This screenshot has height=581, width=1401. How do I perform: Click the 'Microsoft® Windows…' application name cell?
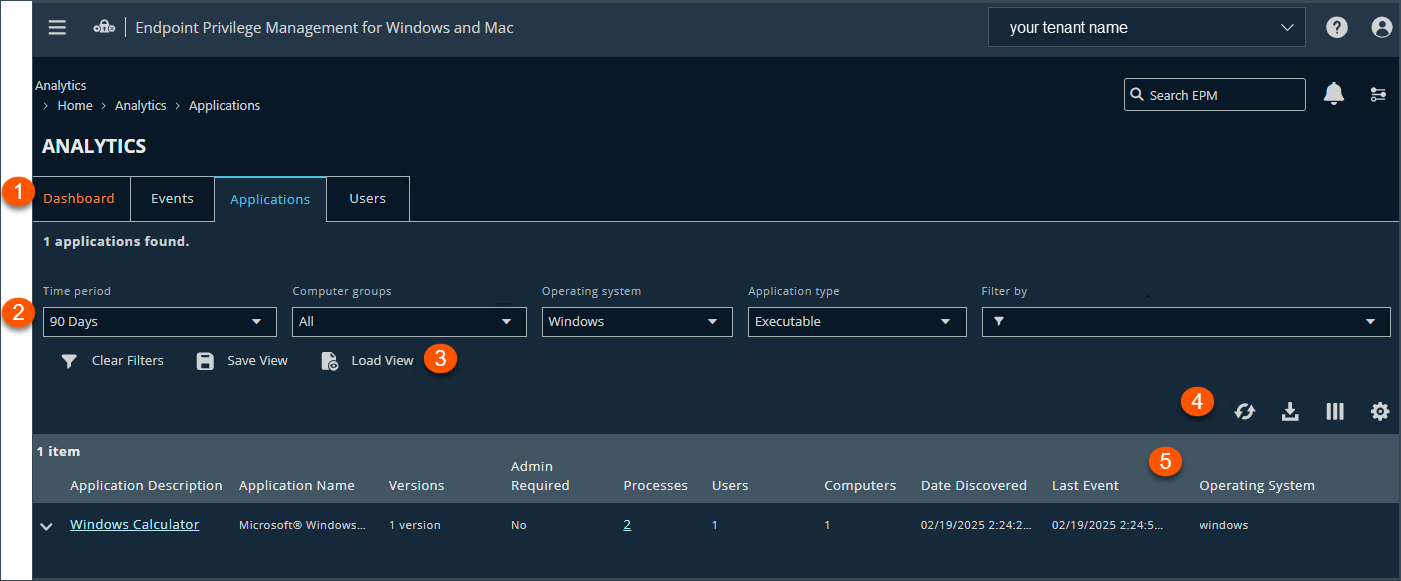[x=302, y=525]
